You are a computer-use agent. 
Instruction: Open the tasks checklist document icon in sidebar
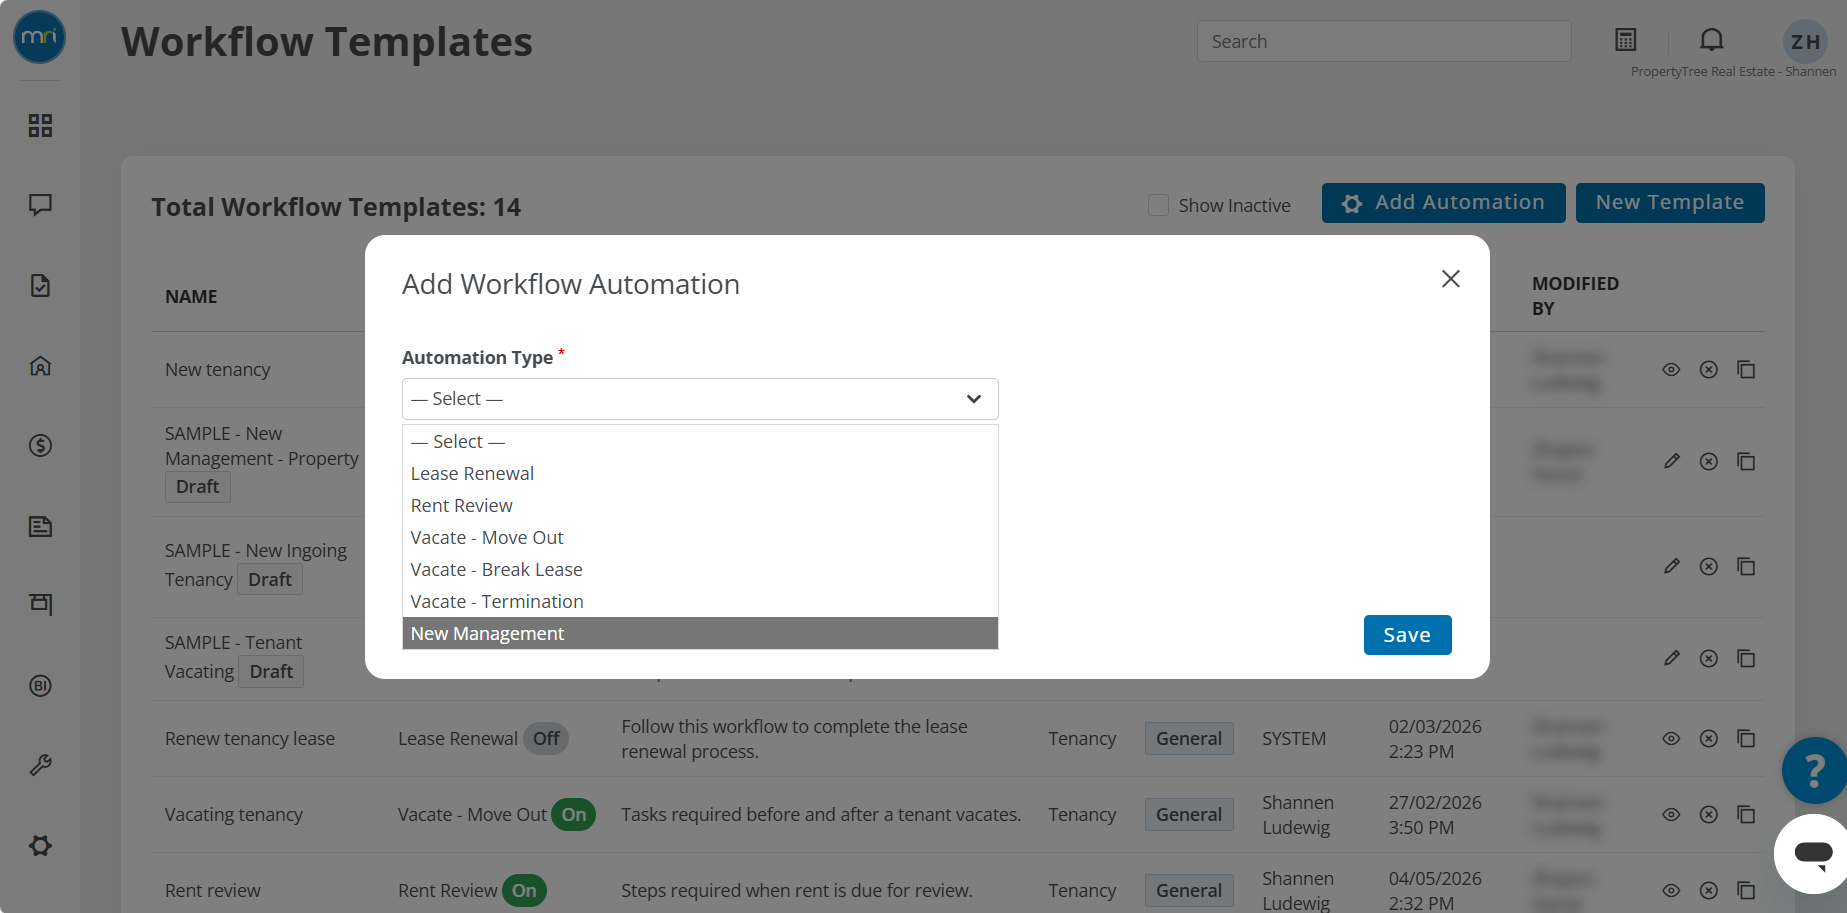40,285
